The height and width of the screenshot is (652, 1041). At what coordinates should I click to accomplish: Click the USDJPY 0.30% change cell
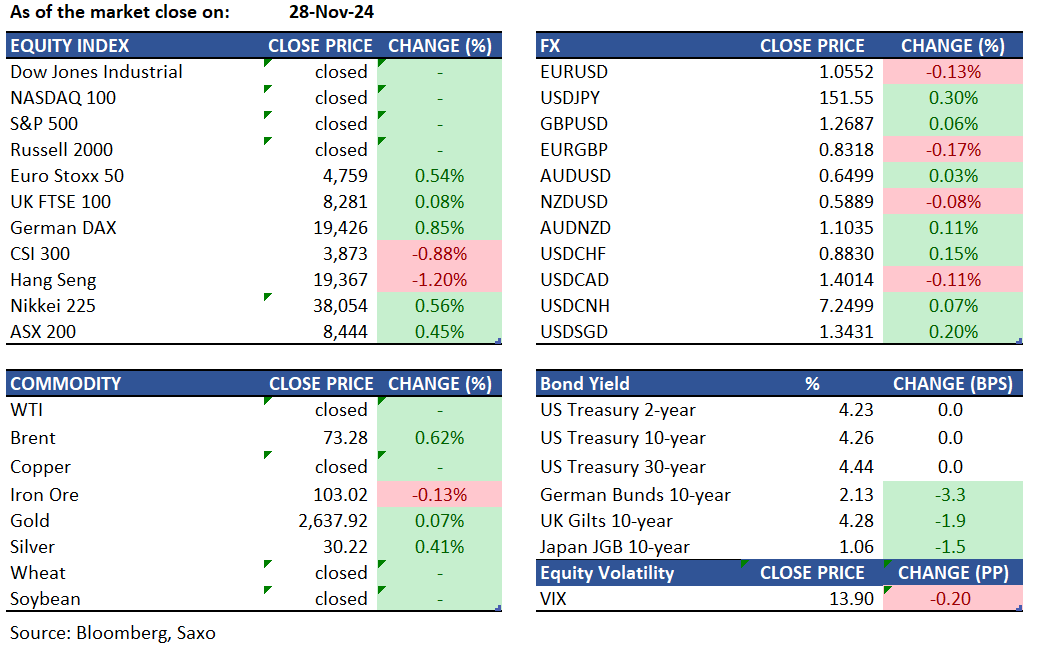[953, 98]
